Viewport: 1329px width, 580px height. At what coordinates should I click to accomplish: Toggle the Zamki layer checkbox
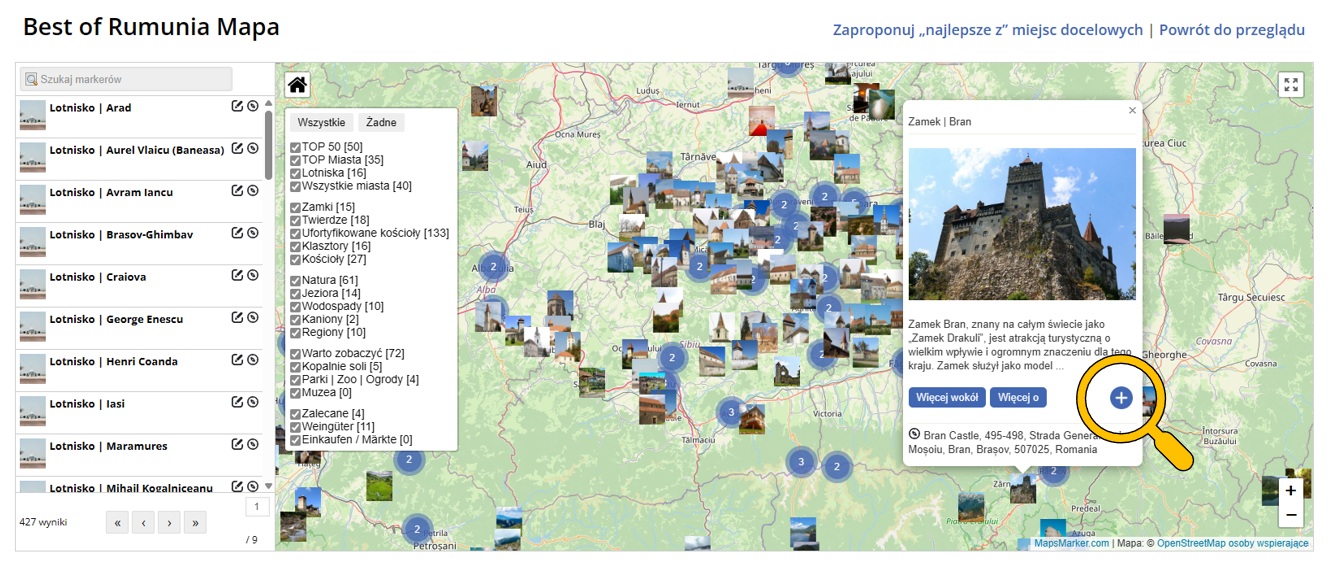tap(295, 207)
